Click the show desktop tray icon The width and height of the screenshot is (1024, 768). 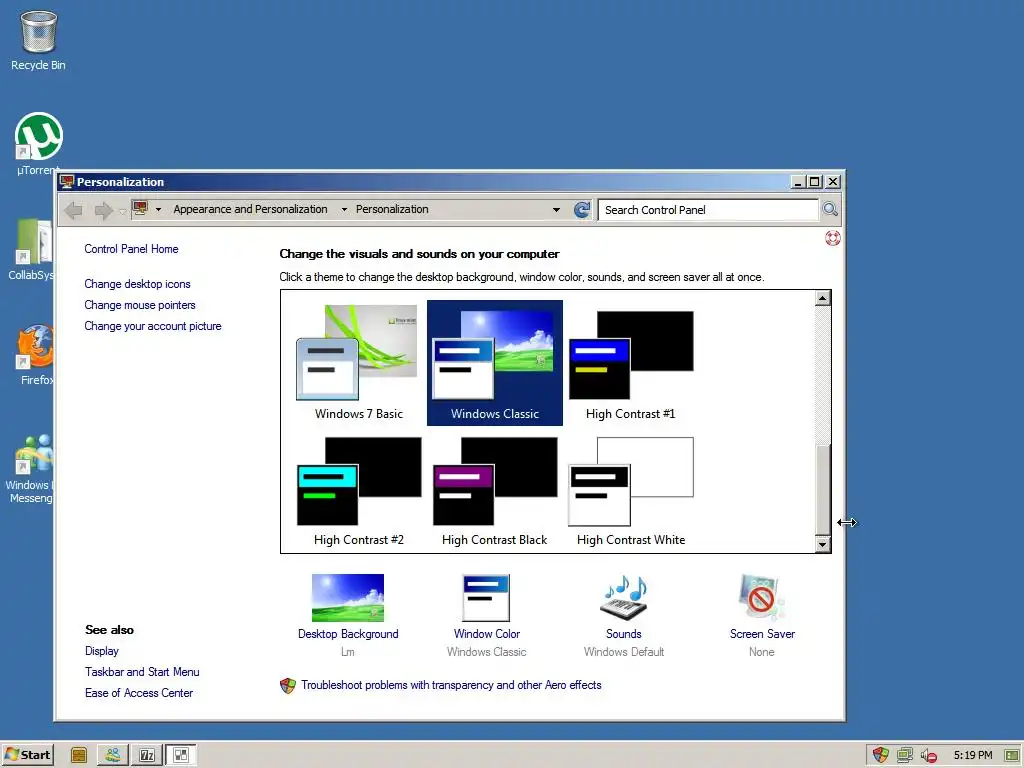coord(1012,756)
